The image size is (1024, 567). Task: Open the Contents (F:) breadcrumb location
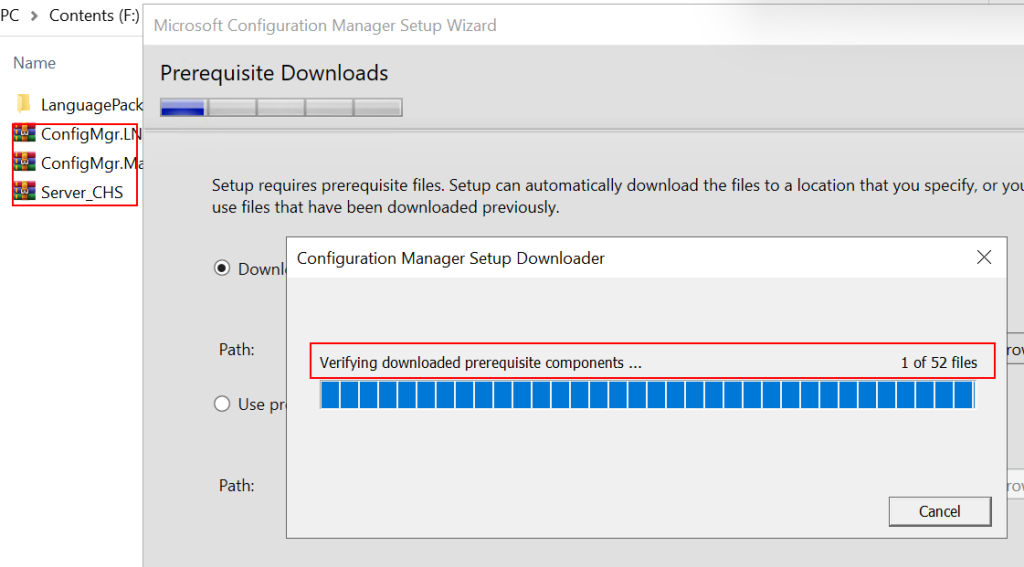click(93, 16)
